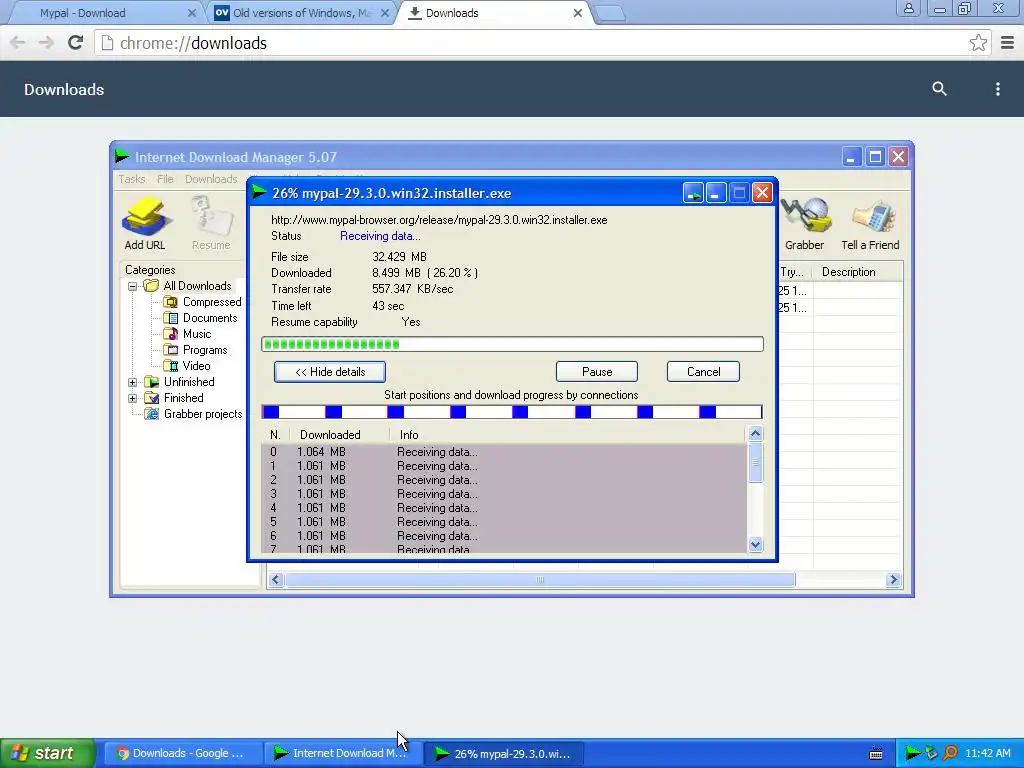Expand the Unfinished tree node
Screen dimensions: 1024x768
133,382
